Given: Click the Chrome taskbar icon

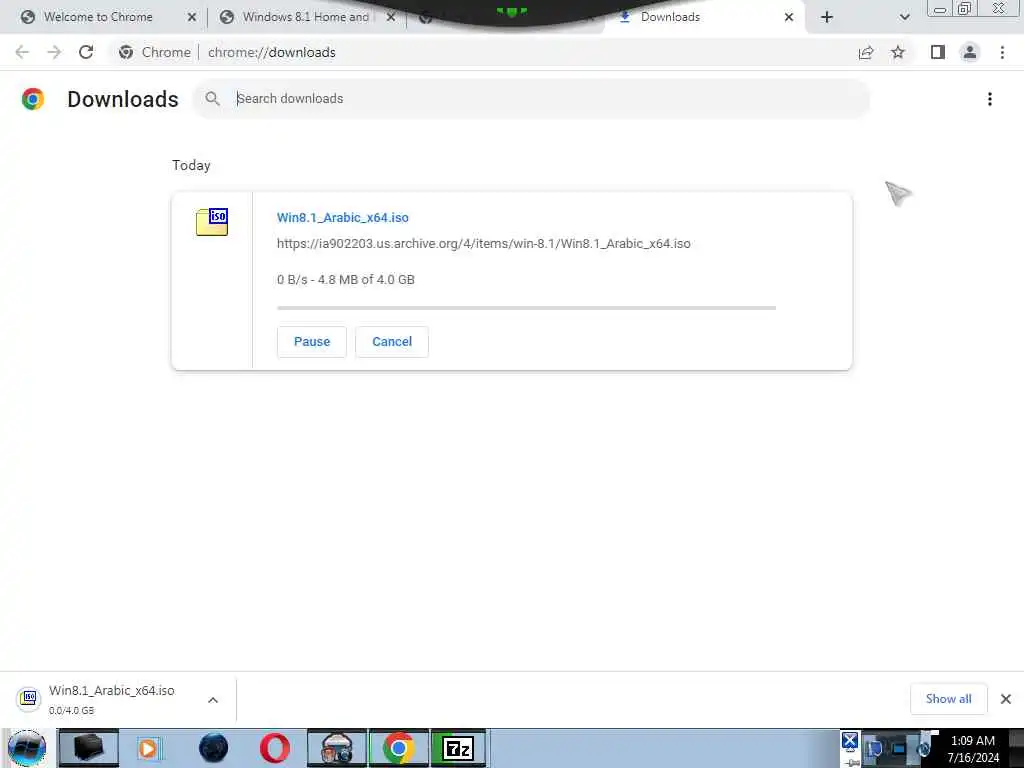Looking at the screenshot, I should click(398, 748).
